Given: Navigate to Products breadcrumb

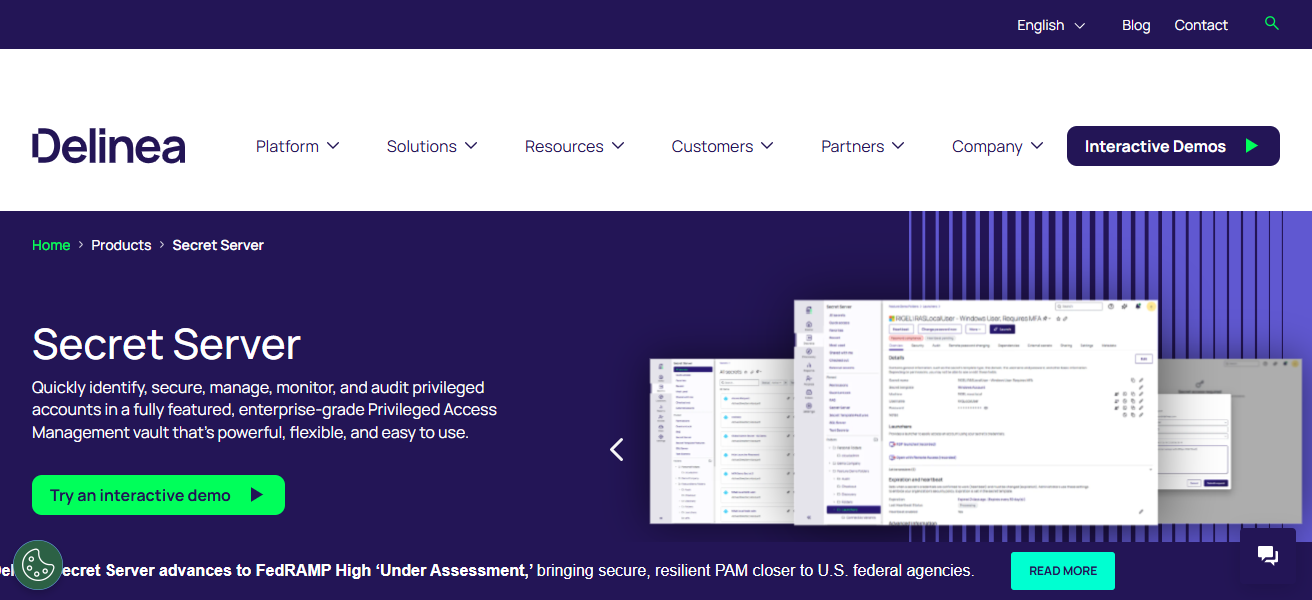Looking at the screenshot, I should tap(121, 245).
